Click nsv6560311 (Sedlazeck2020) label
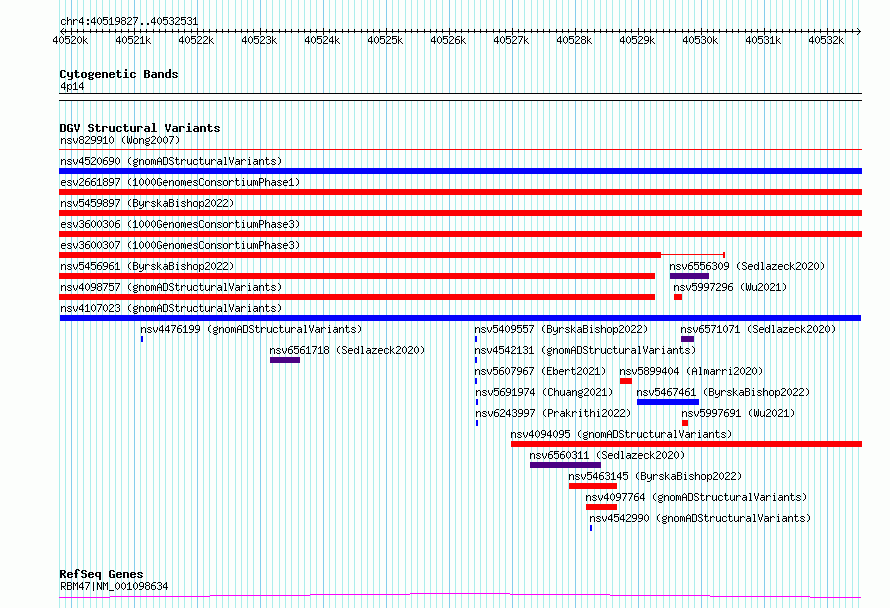This screenshot has height=608, width=890. [x=607, y=455]
